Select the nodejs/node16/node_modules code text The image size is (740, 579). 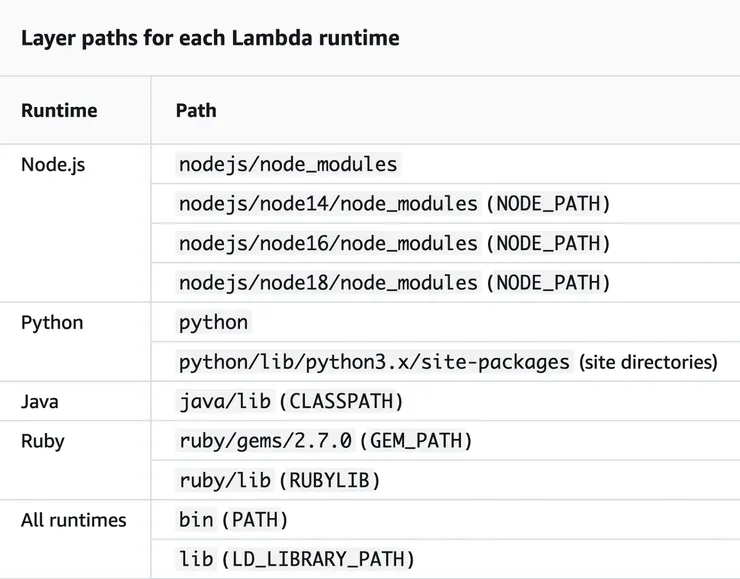coord(328,243)
